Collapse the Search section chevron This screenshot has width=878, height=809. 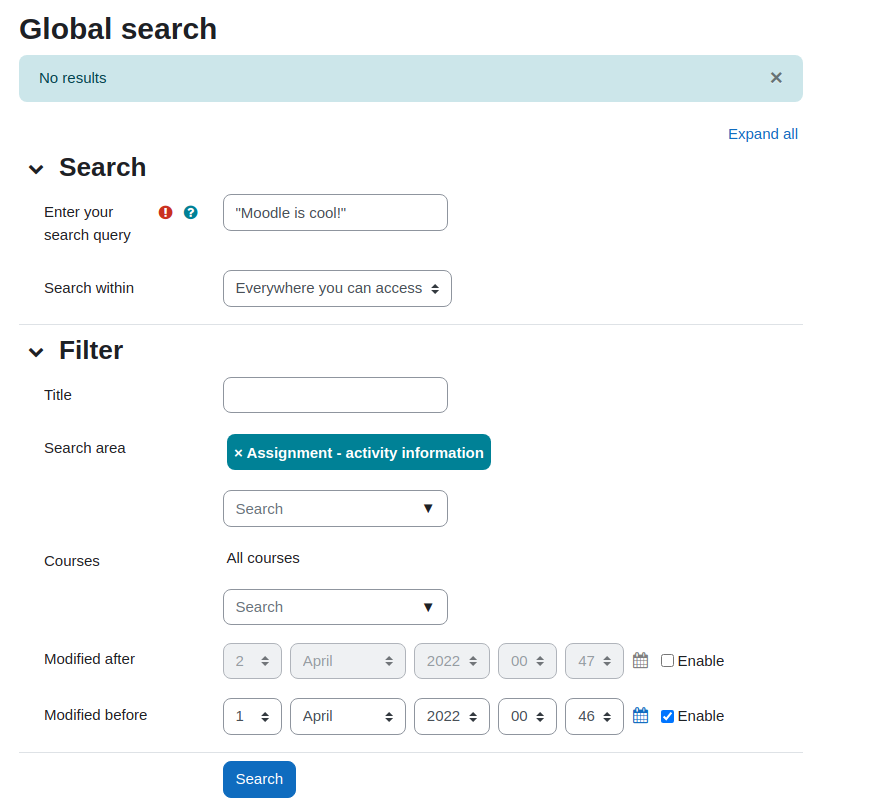pyautogui.click(x=36, y=169)
